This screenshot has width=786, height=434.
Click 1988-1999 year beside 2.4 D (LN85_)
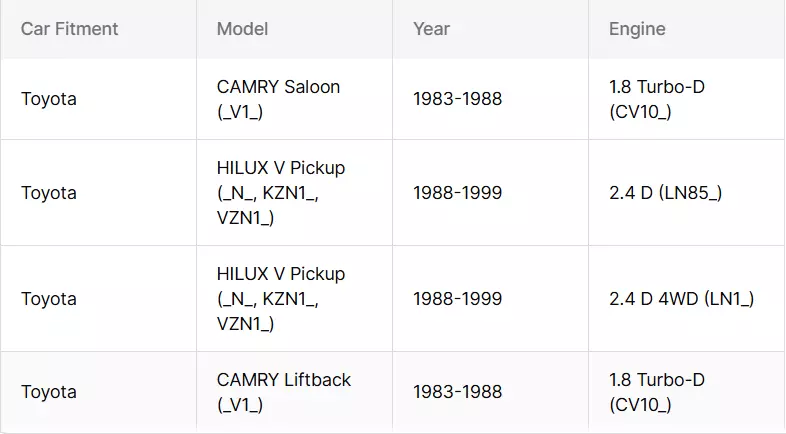(x=457, y=193)
